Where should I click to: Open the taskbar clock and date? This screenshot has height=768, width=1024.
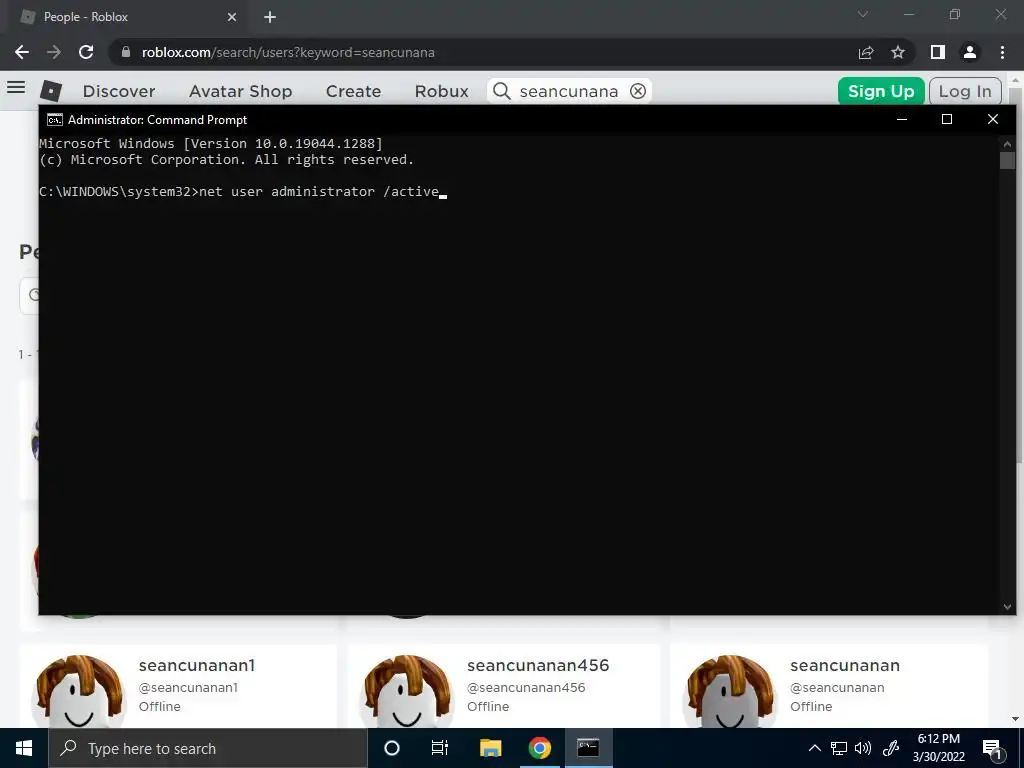coord(938,748)
